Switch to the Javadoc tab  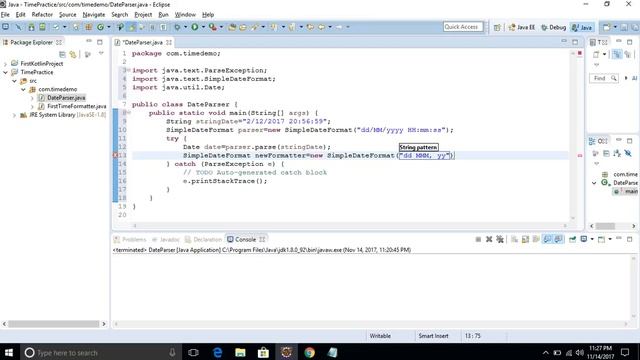166,240
